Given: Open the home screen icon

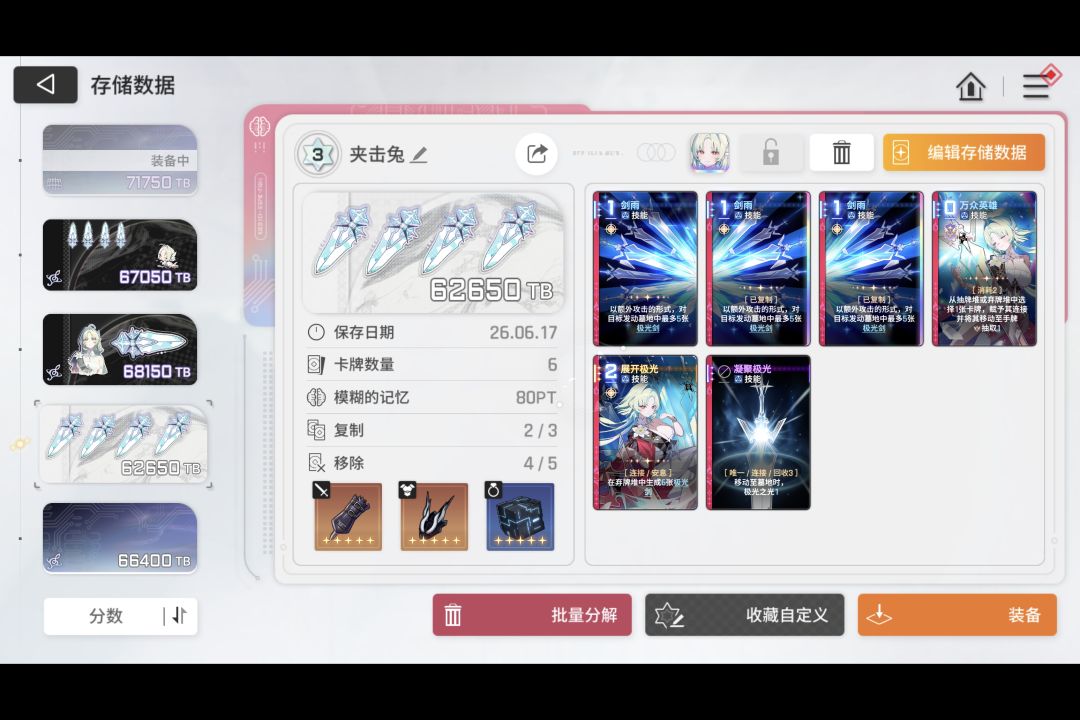Looking at the screenshot, I should pos(970,86).
